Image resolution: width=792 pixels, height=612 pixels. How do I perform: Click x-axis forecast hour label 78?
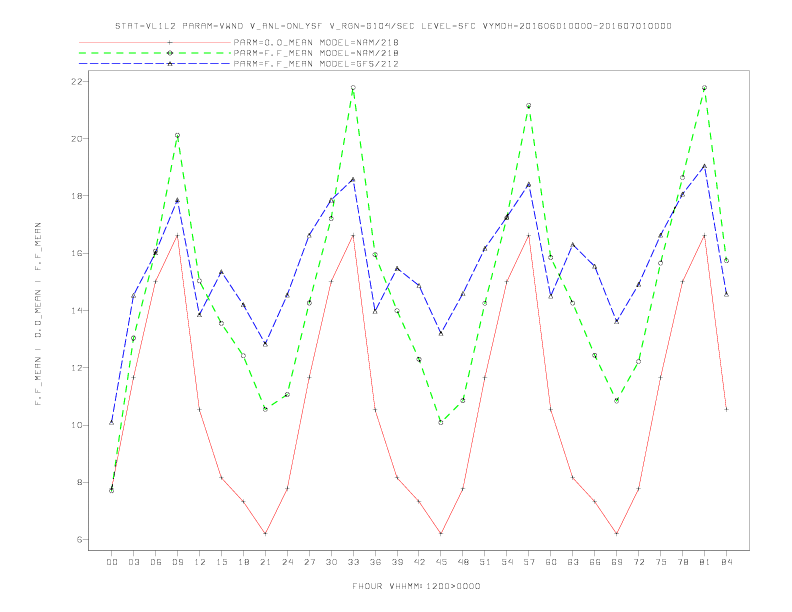tap(683, 562)
